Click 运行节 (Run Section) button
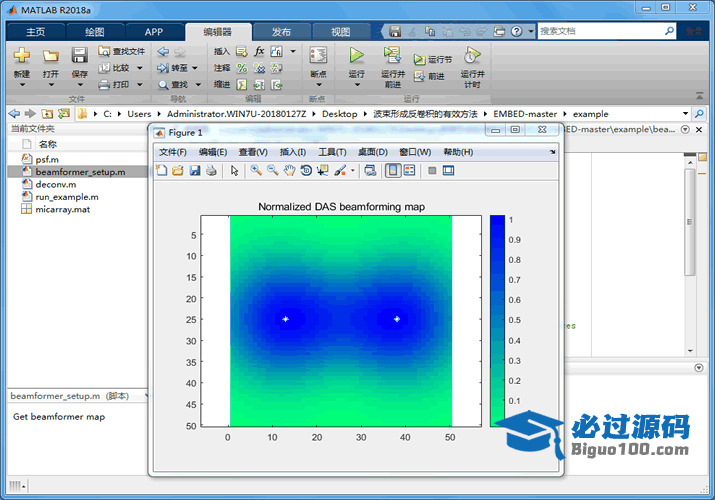715x500 pixels. tap(433, 60)
